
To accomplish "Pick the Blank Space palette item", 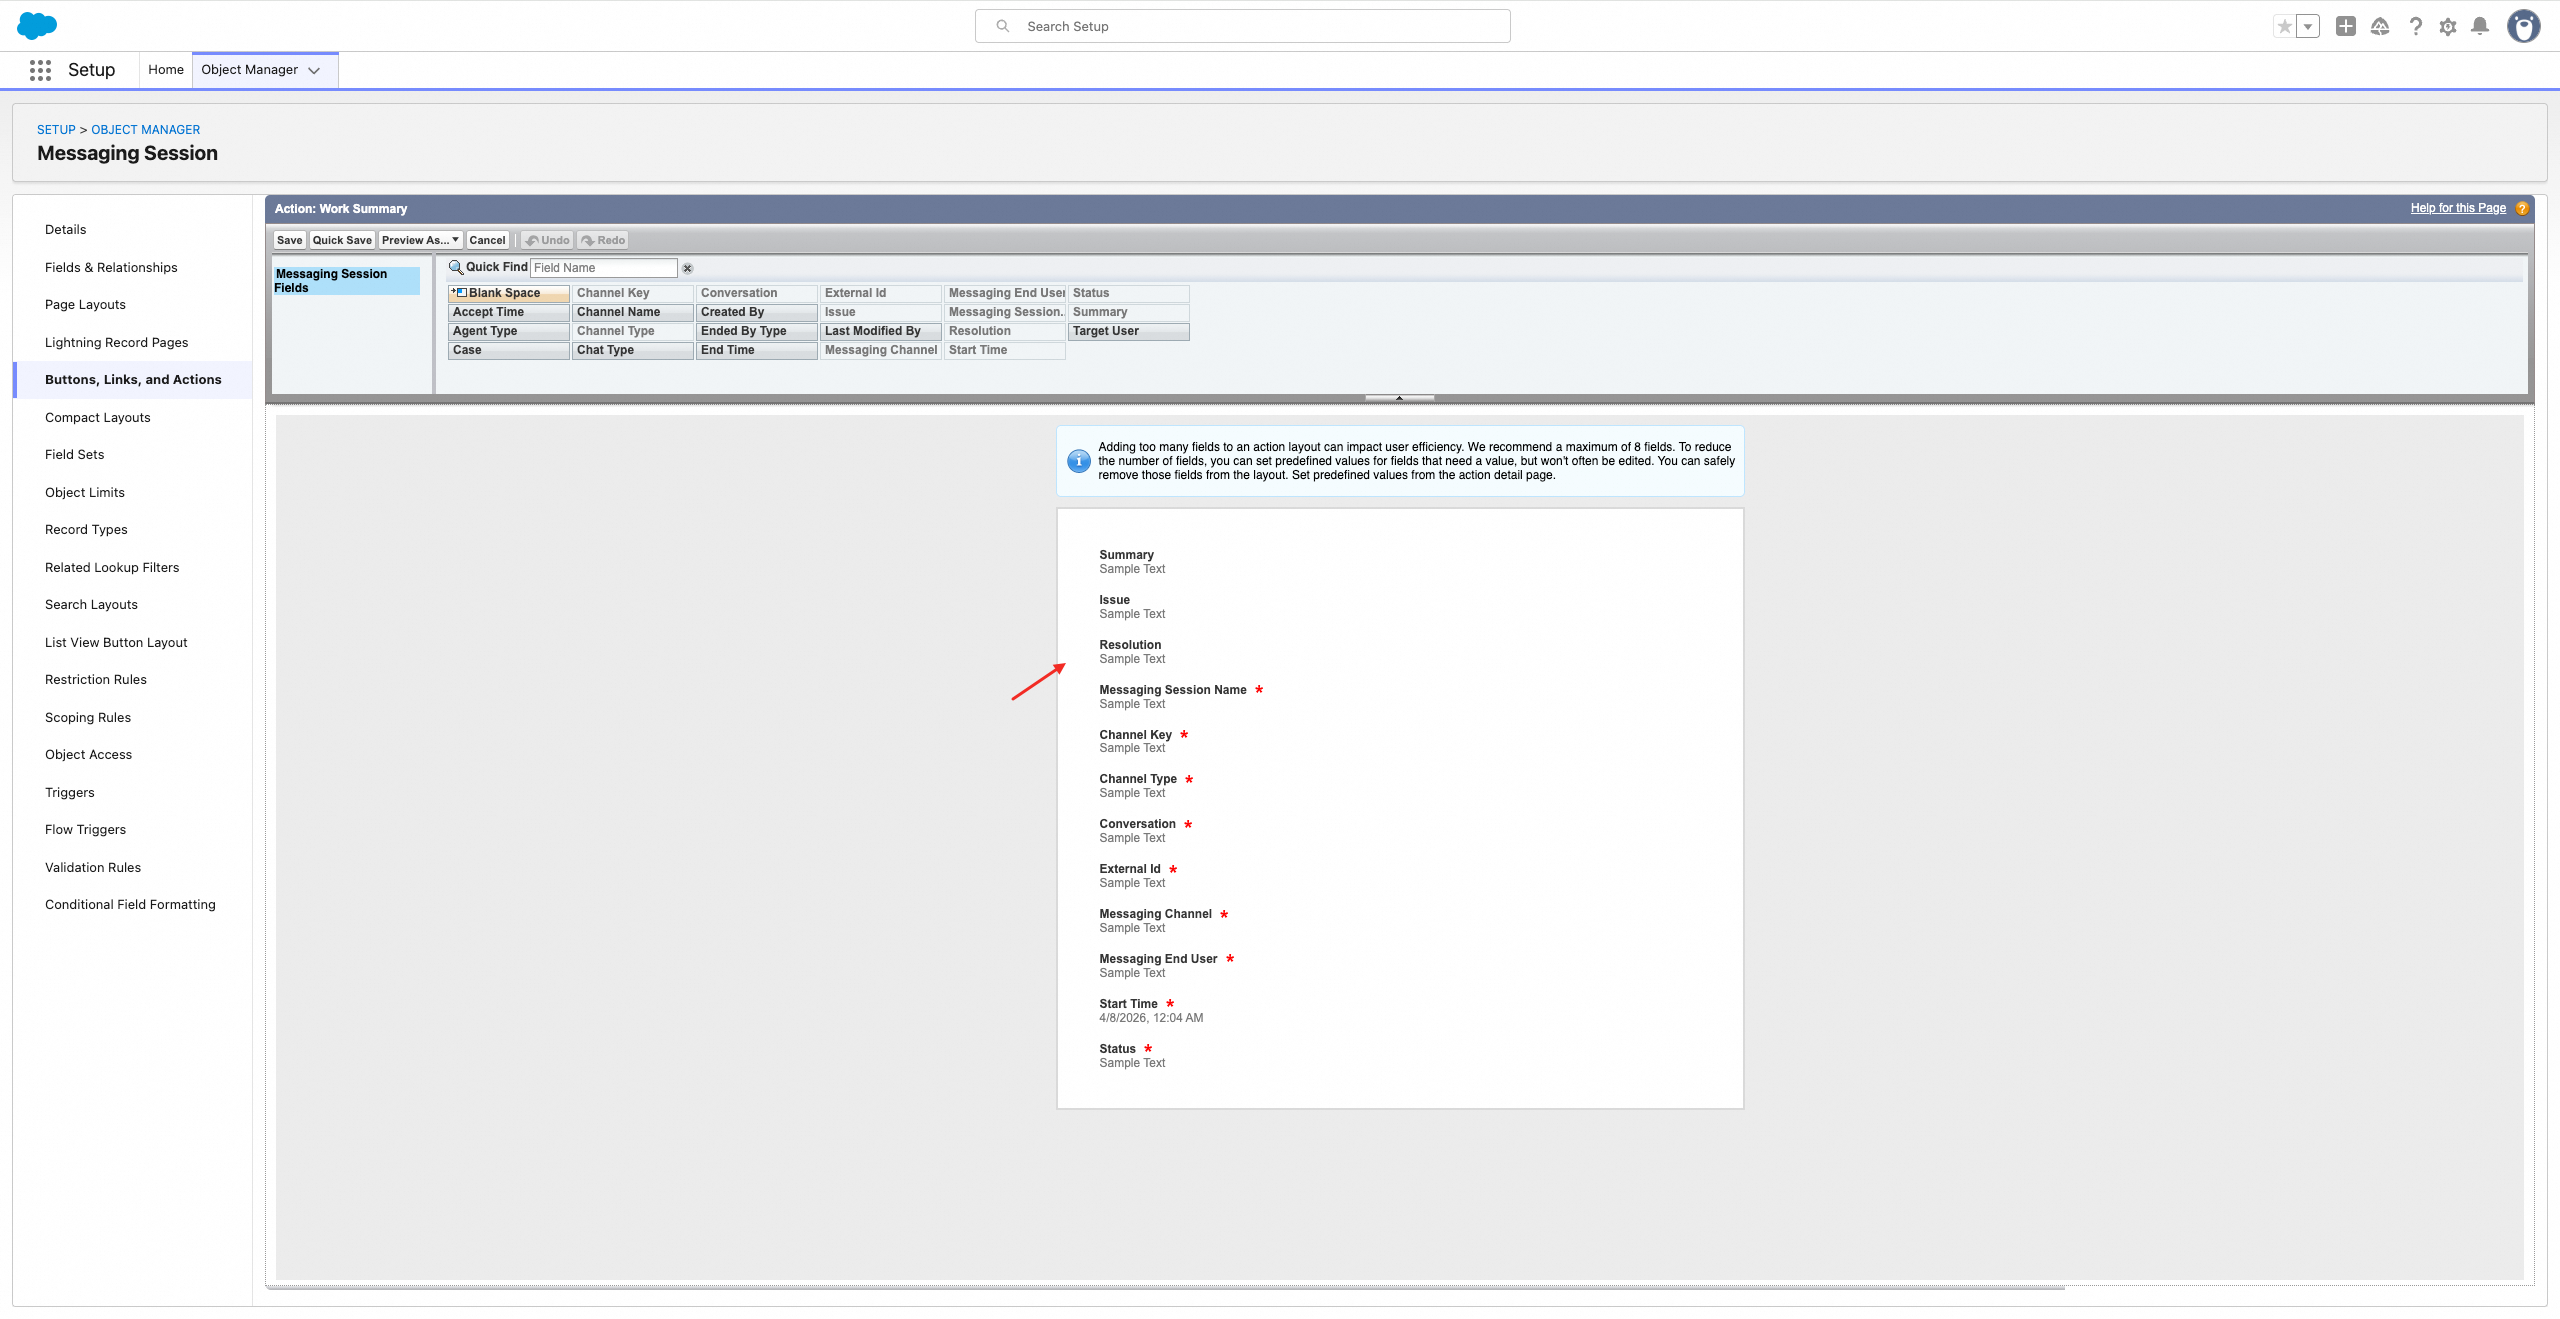I will (x=509, y=293).
